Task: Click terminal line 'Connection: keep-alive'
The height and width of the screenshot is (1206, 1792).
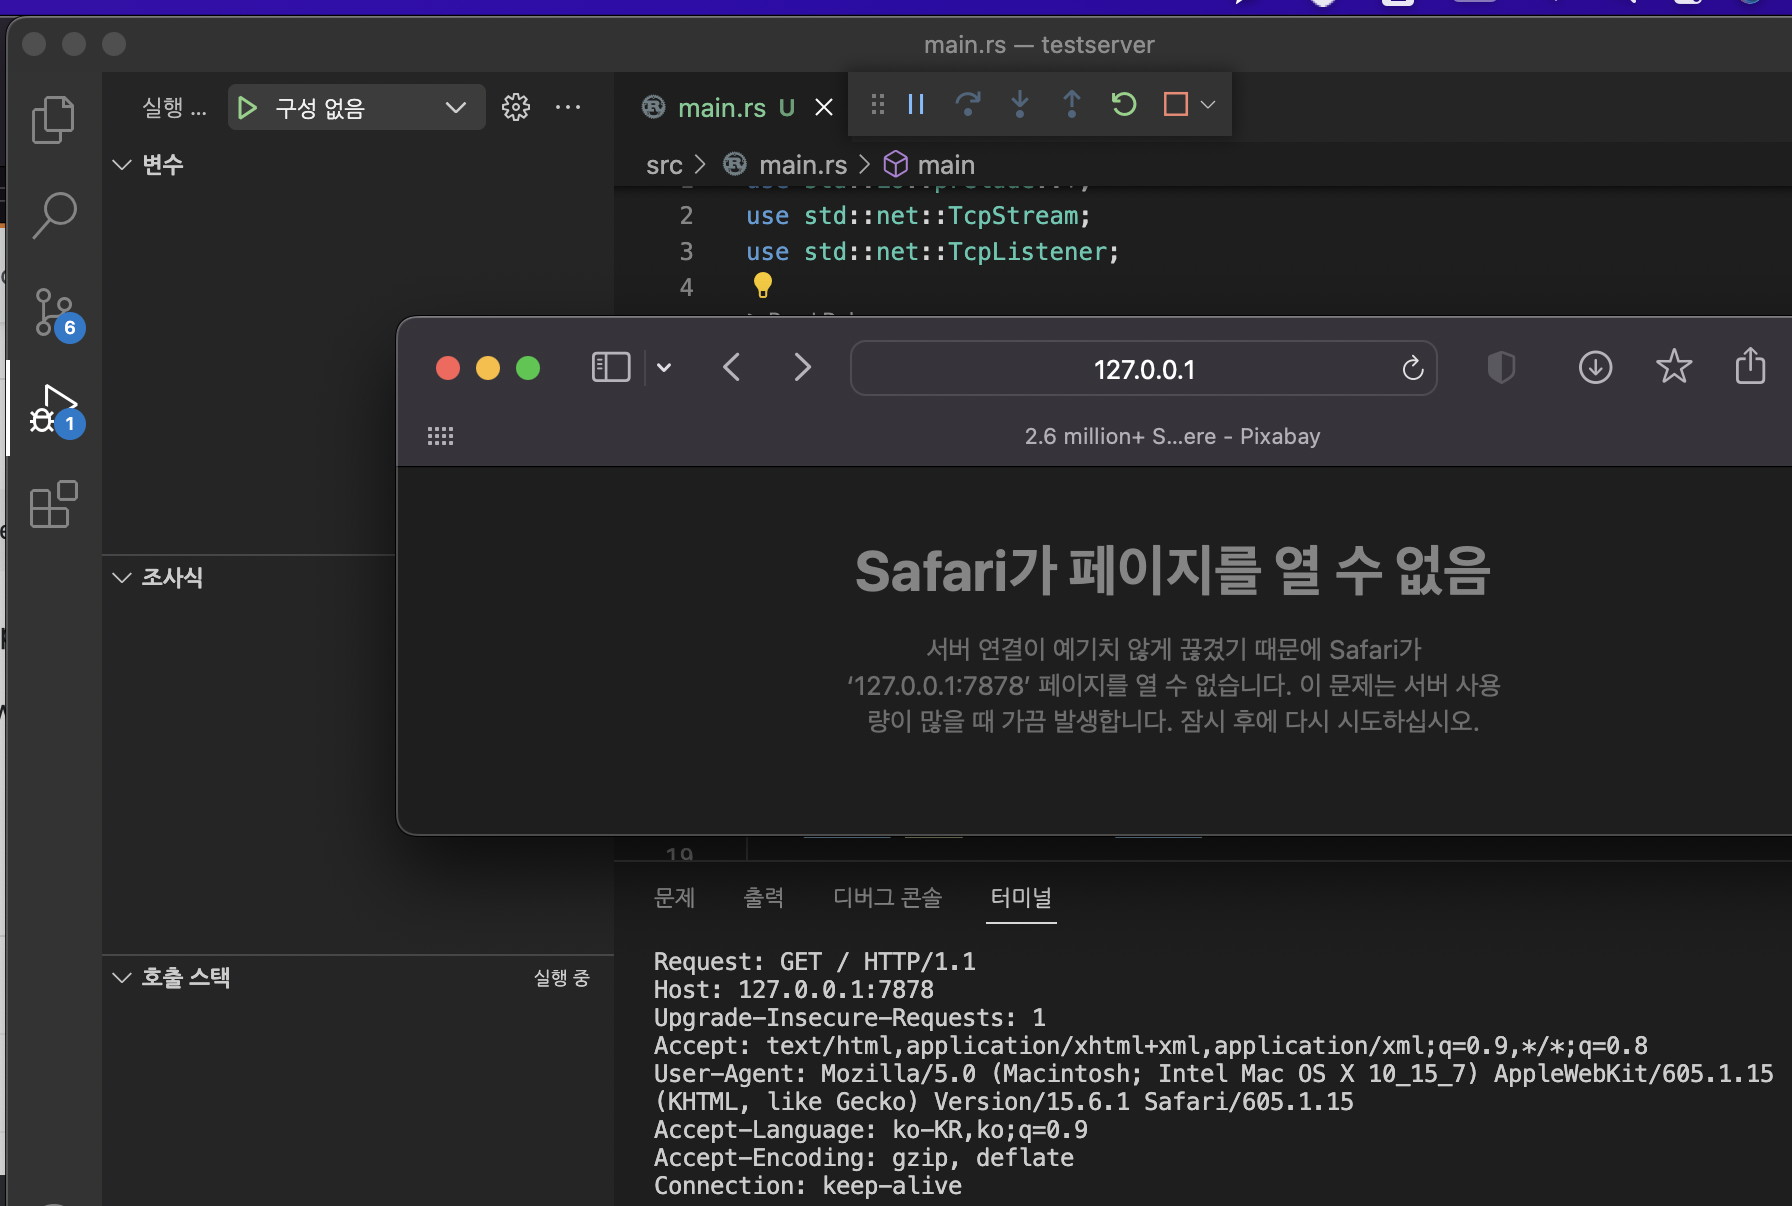Action: [x=808, y=1185]
